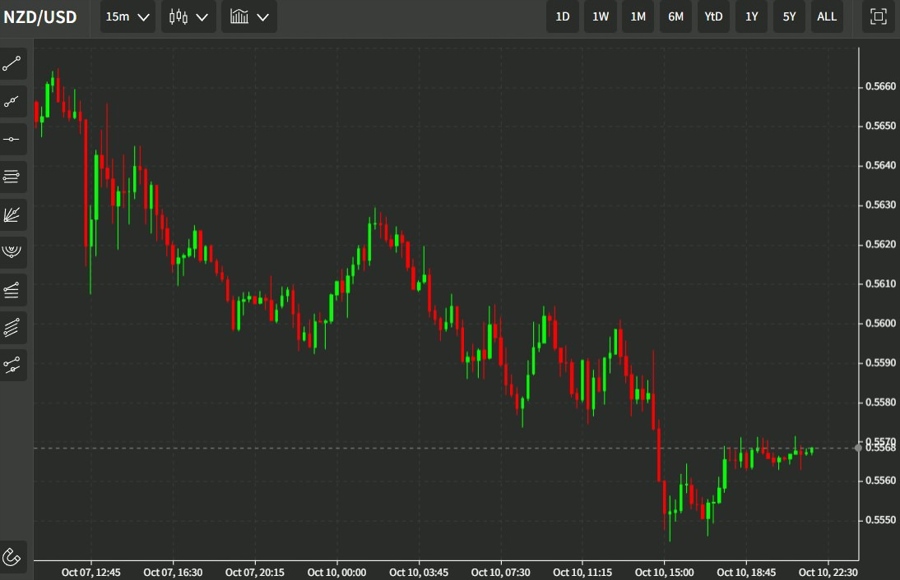This screenshot has height=580, width=900.
Task: Switch to the YtD time range
Action: 713,16
